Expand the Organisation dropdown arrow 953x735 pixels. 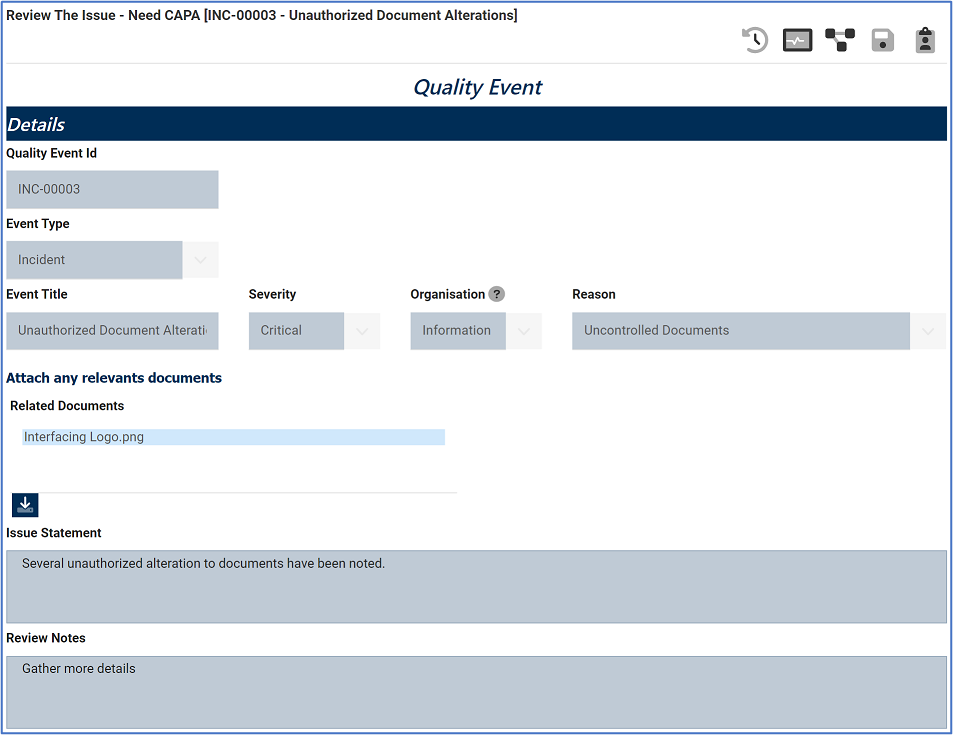(x=524, y=331)
